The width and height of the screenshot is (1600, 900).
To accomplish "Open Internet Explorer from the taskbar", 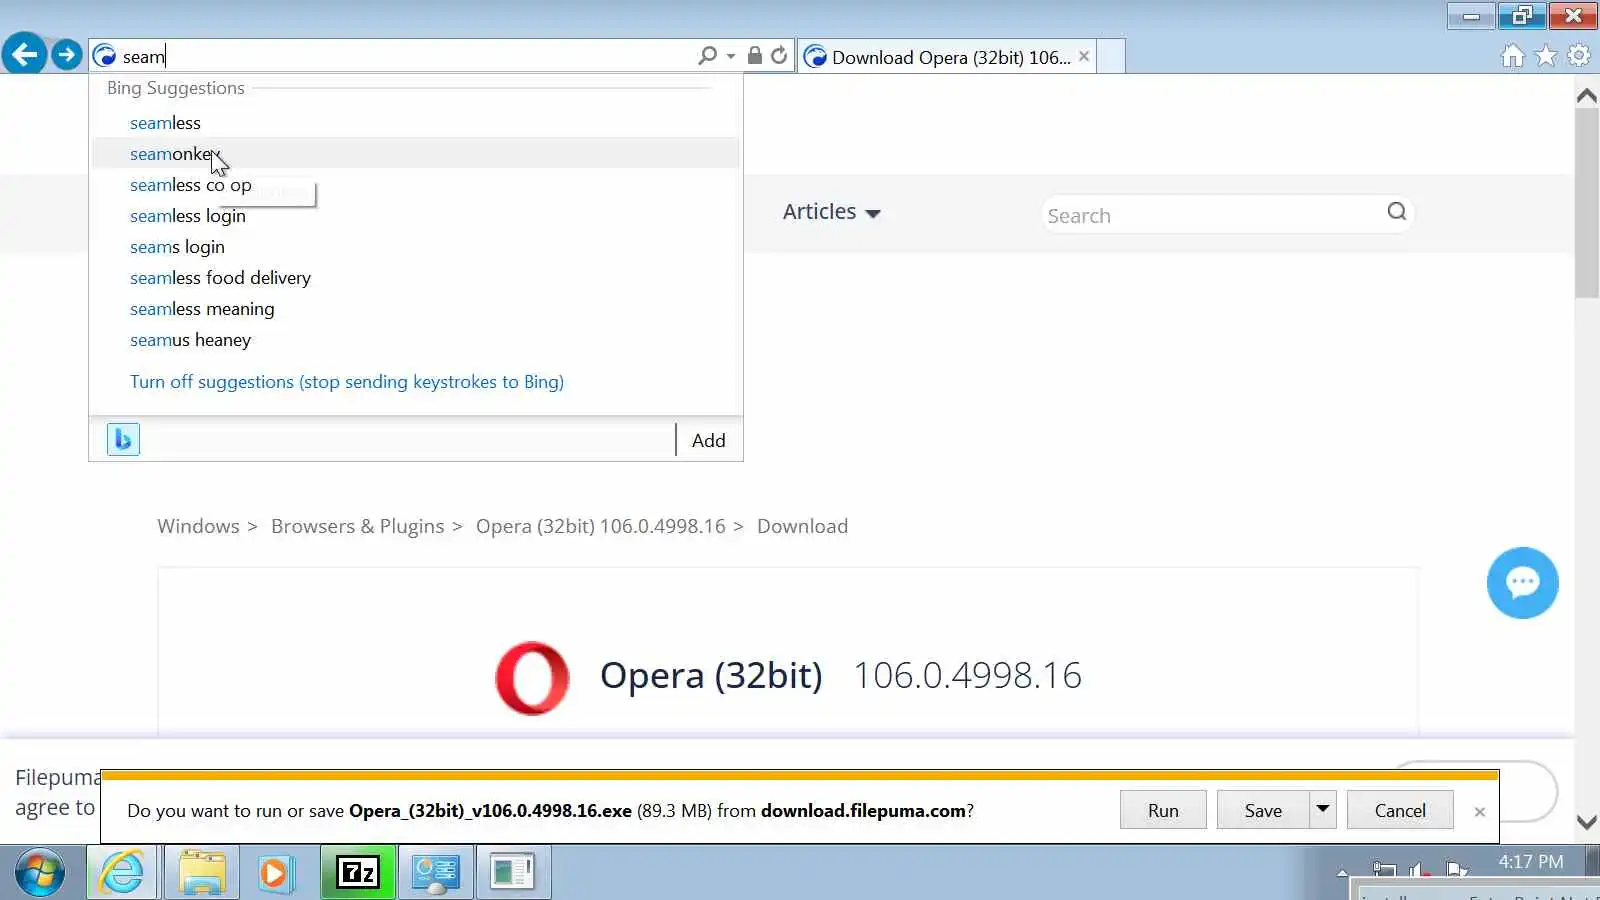I will [122, 873].
